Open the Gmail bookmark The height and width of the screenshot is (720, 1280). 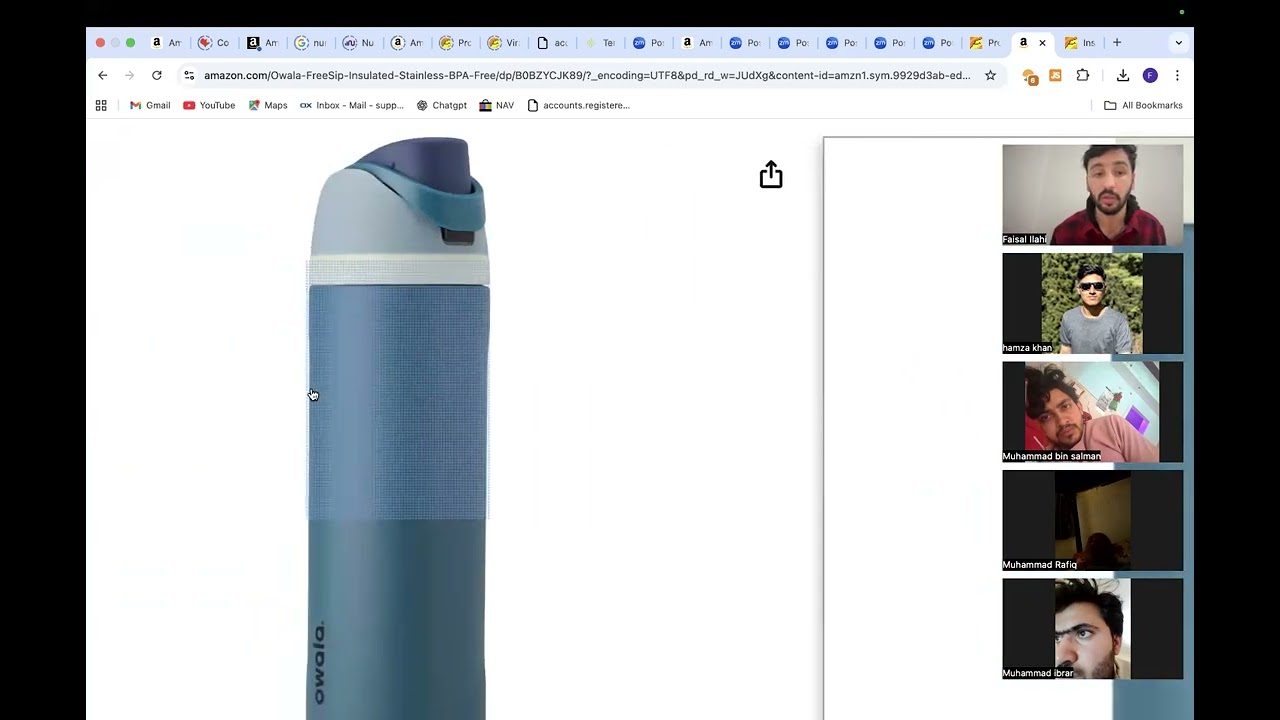point(150,105)
